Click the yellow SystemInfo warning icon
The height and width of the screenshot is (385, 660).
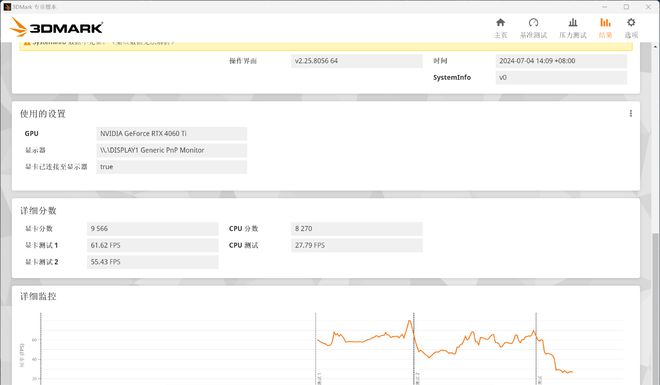(x=27, y=42)
